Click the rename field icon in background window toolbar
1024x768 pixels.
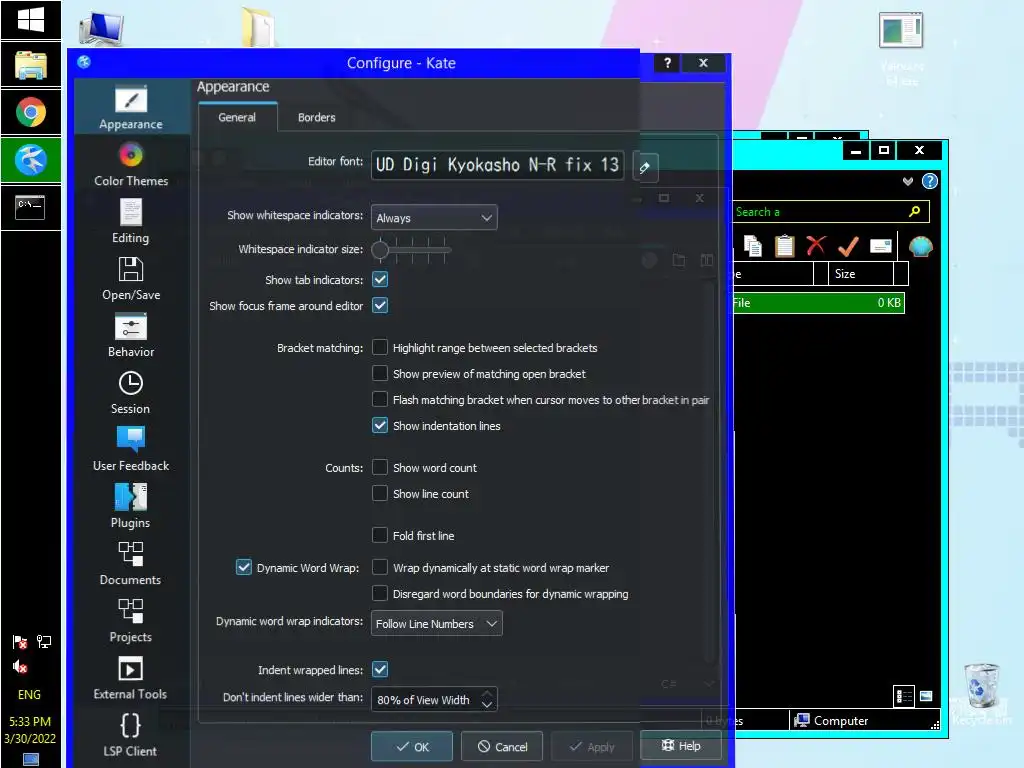click(x=880, y=246)
